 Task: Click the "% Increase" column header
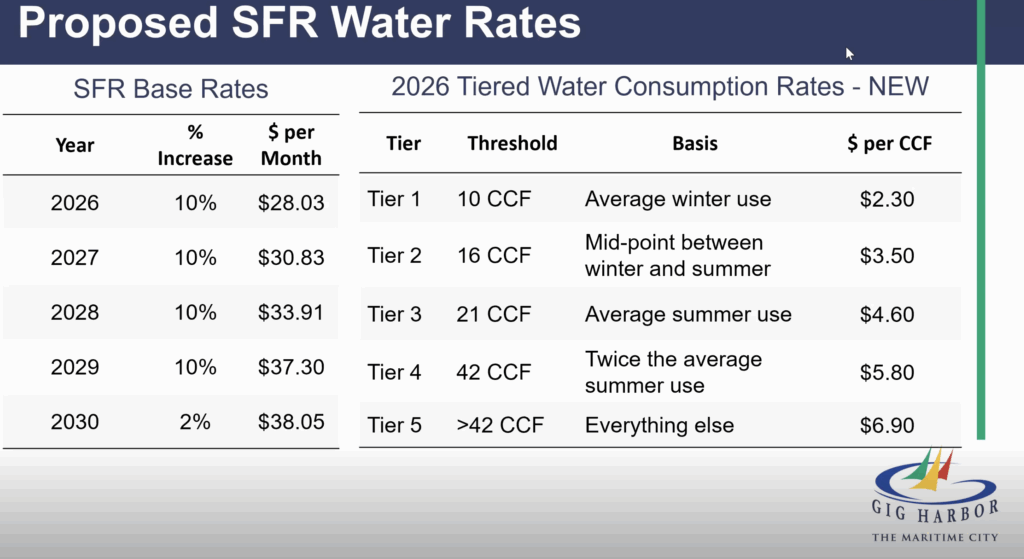195,146
